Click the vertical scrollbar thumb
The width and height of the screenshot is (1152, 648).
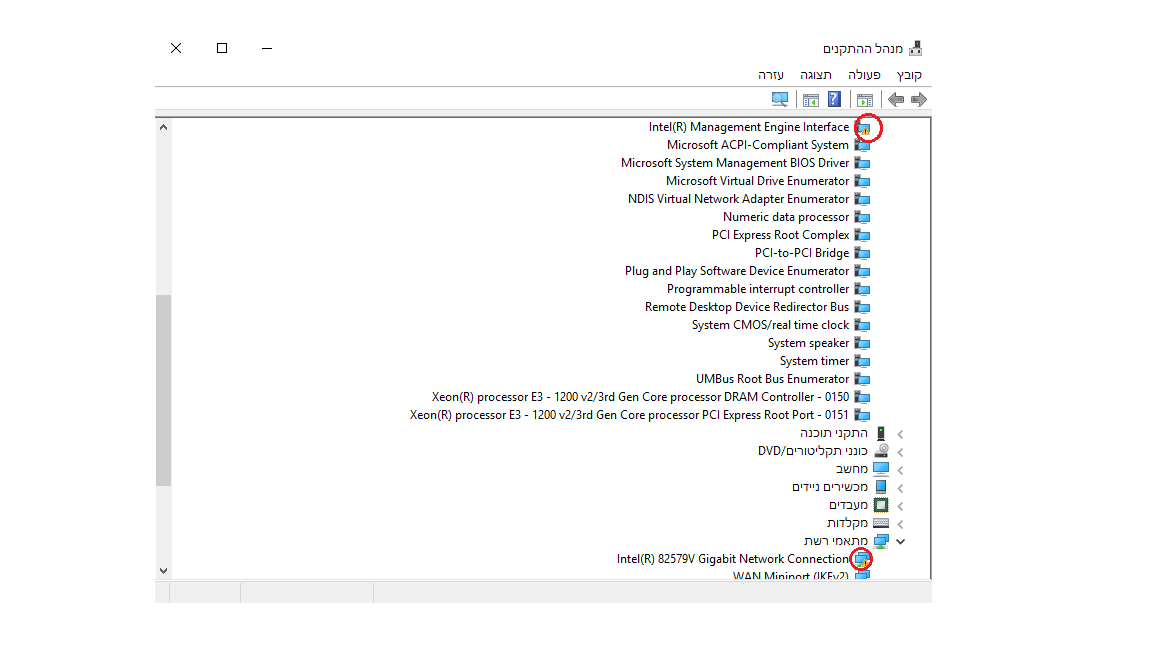(163, 390)
